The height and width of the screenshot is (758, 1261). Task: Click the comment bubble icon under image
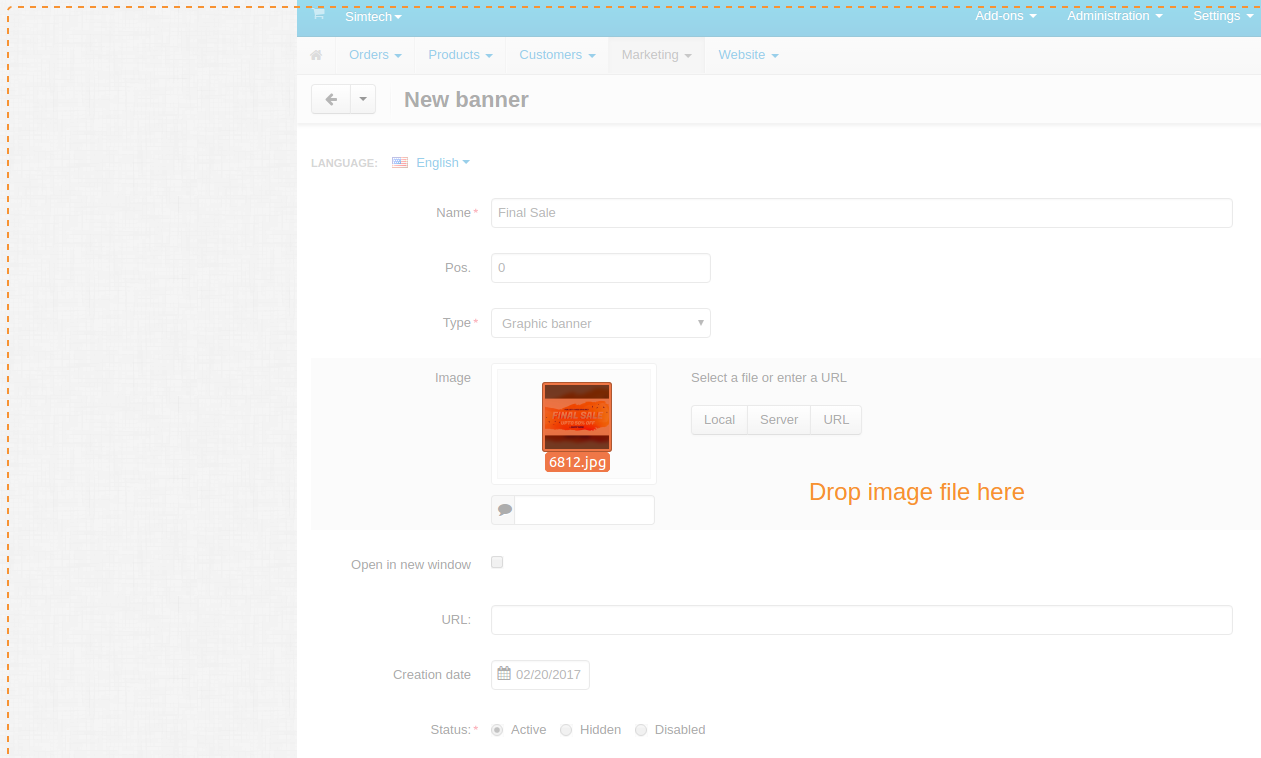[x=504, y=510]
